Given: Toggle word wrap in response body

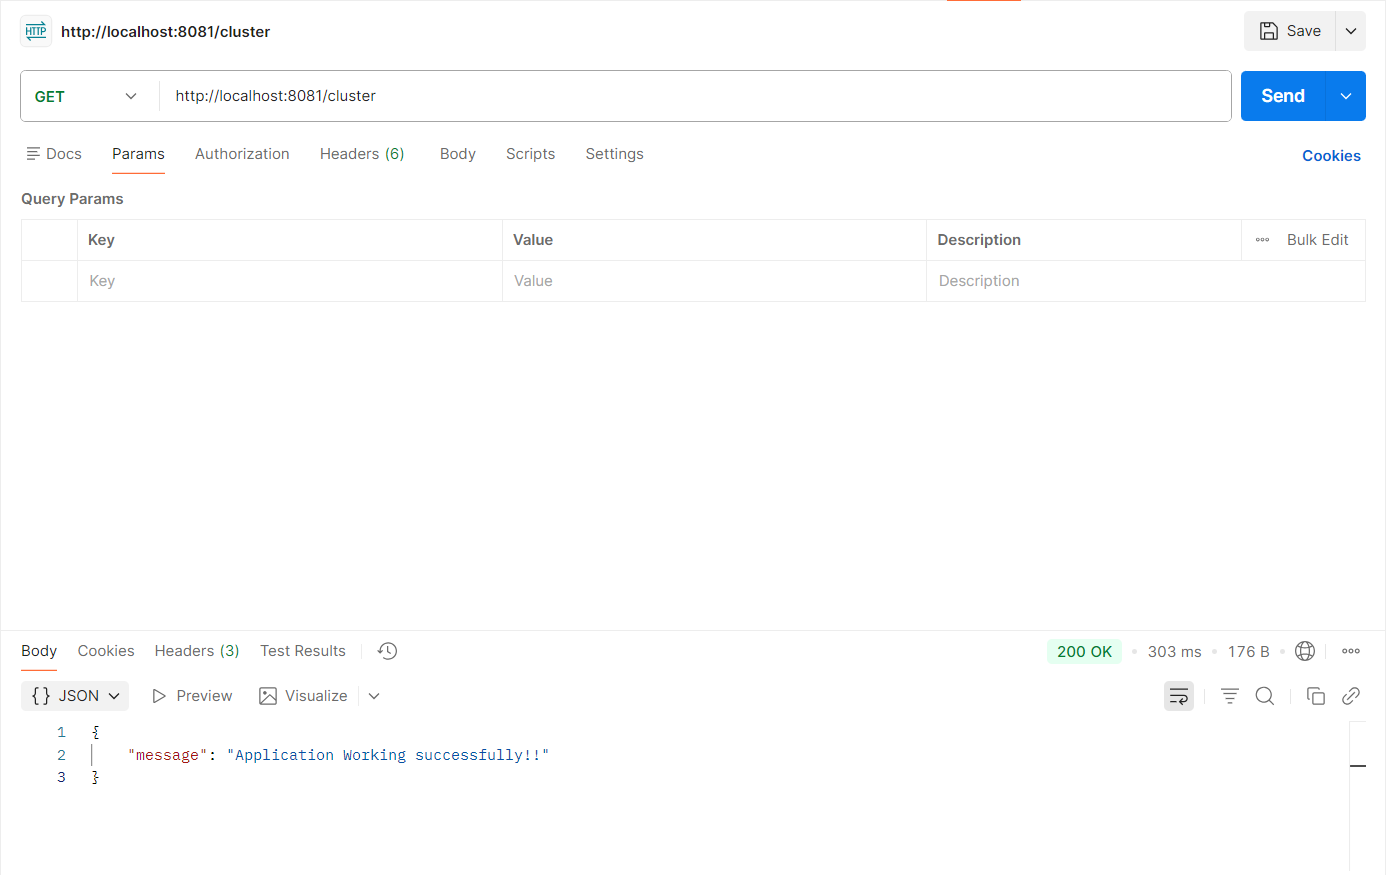Looking at the screenshot, I should (x=1179, y=696).
